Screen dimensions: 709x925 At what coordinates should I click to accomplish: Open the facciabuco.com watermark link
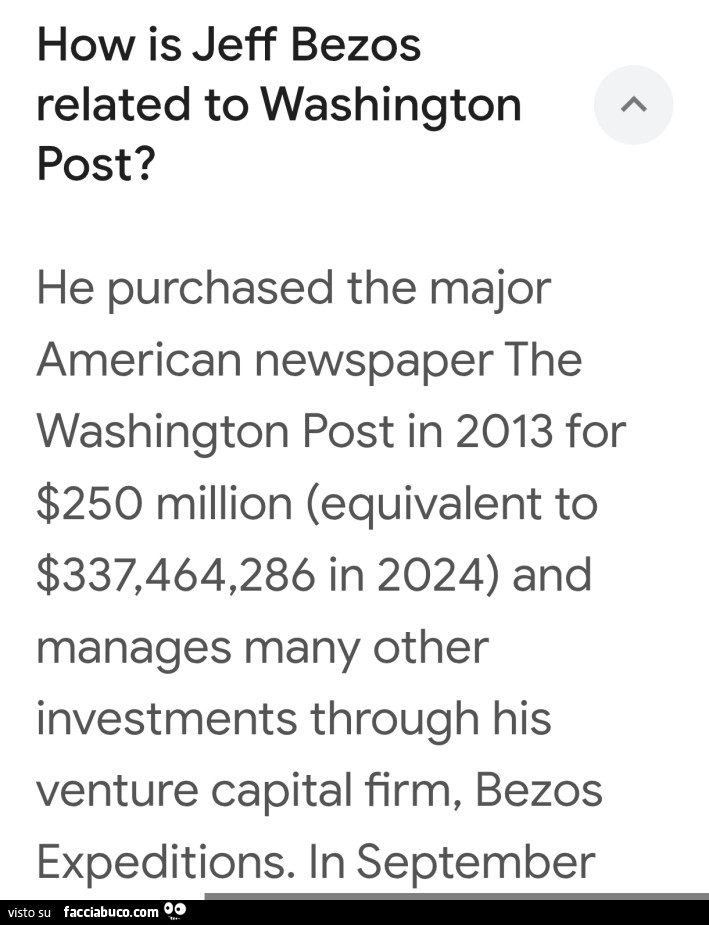point(110,912)
